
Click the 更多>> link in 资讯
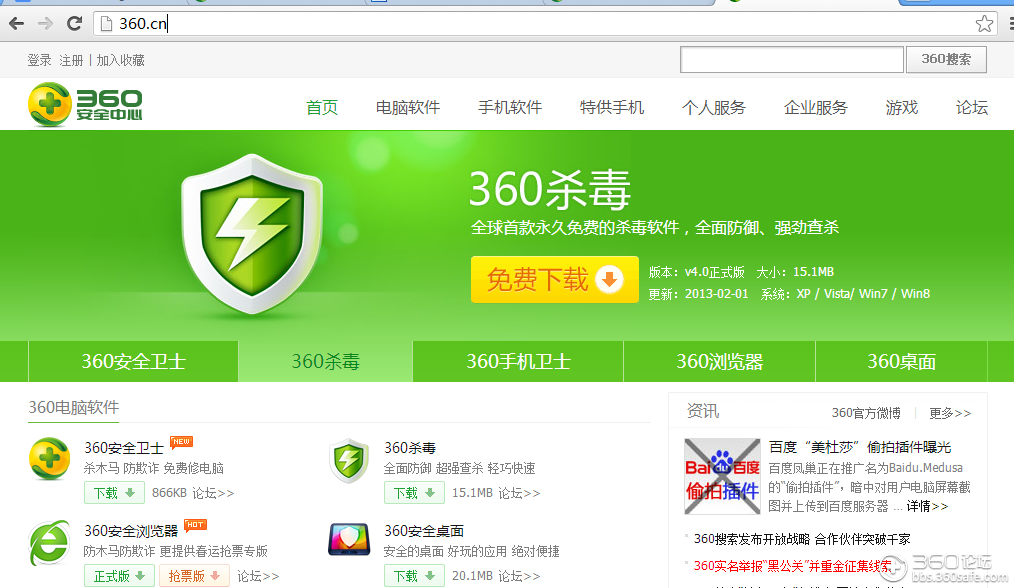950,413
